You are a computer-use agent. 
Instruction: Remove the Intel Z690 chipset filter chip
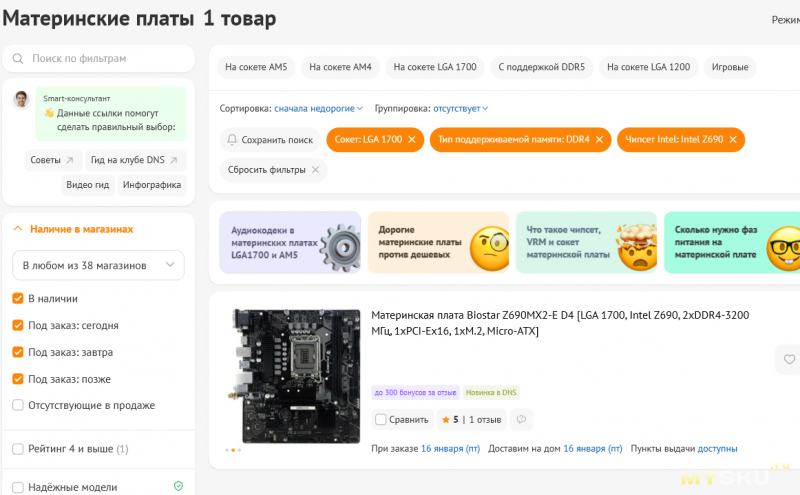(732, 140)
